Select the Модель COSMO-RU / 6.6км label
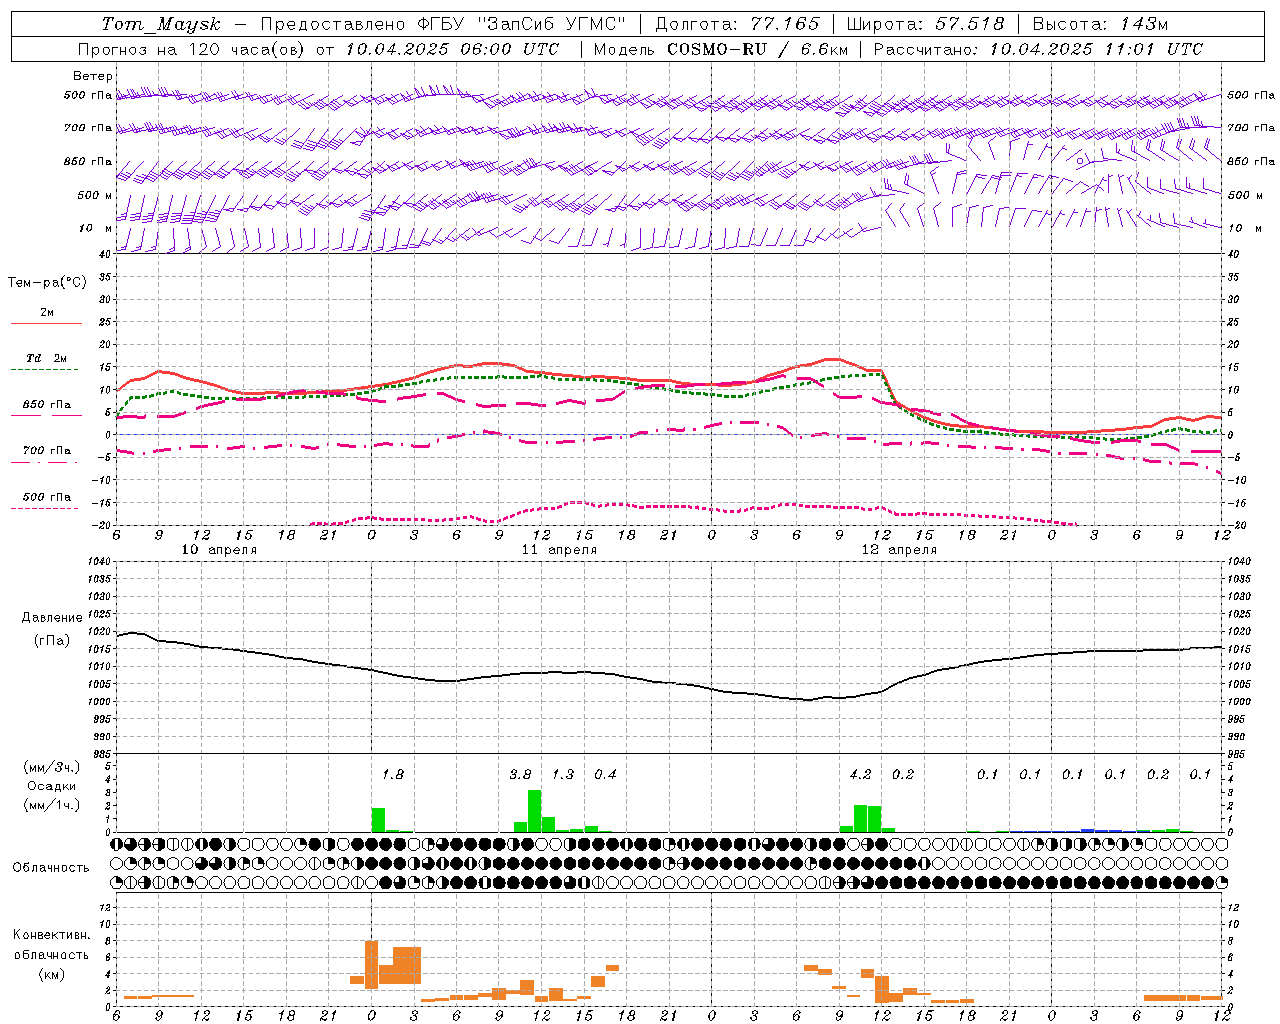 click(x=721, y=49)
